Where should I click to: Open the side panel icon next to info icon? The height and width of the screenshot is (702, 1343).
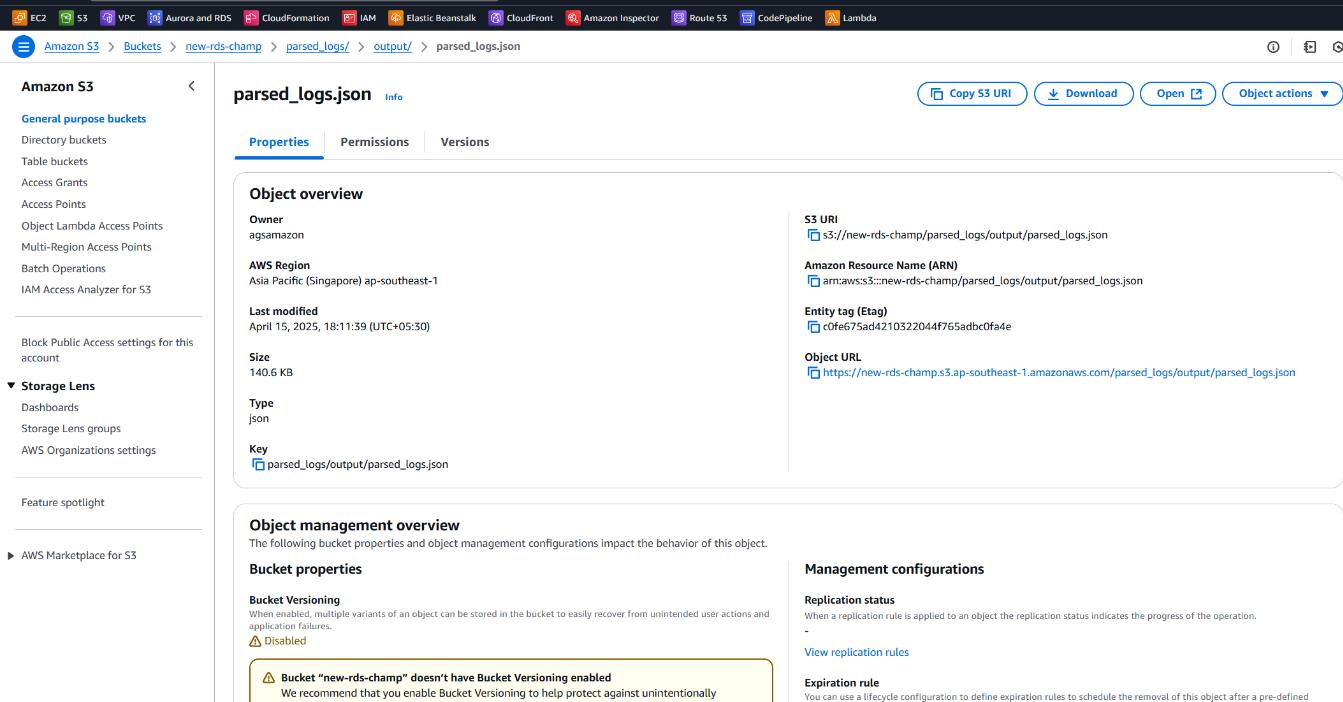coord(1310,47)
